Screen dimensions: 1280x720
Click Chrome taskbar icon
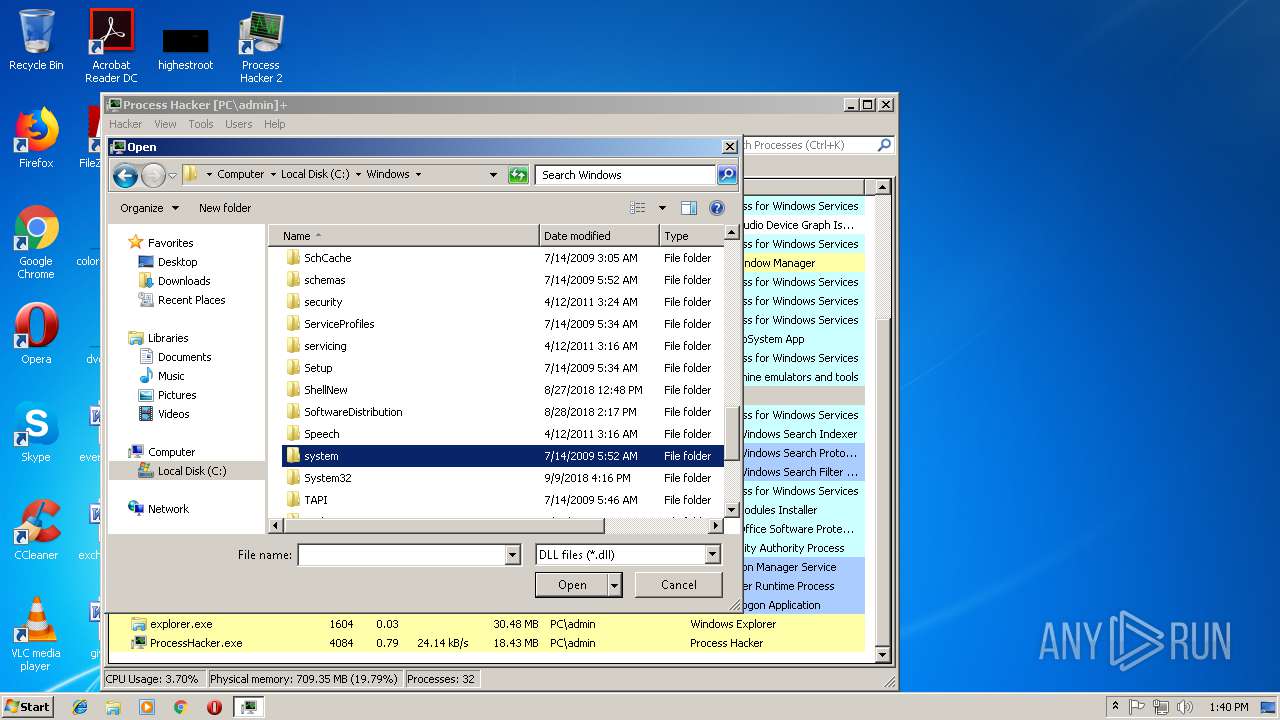point(181,707)
